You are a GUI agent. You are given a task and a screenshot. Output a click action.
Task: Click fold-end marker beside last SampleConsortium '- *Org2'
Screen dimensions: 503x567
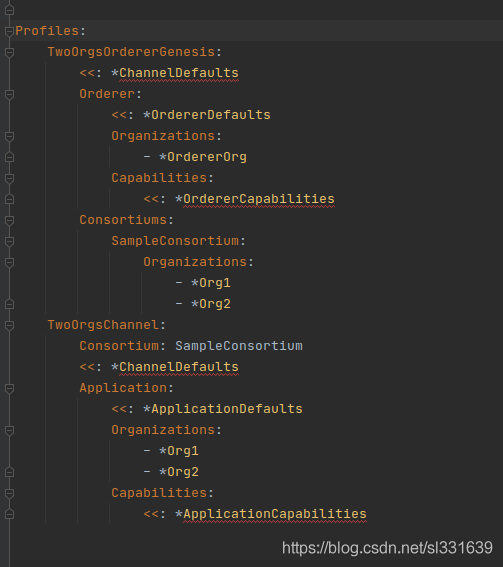pyautogui.click(x=9, y=304)
